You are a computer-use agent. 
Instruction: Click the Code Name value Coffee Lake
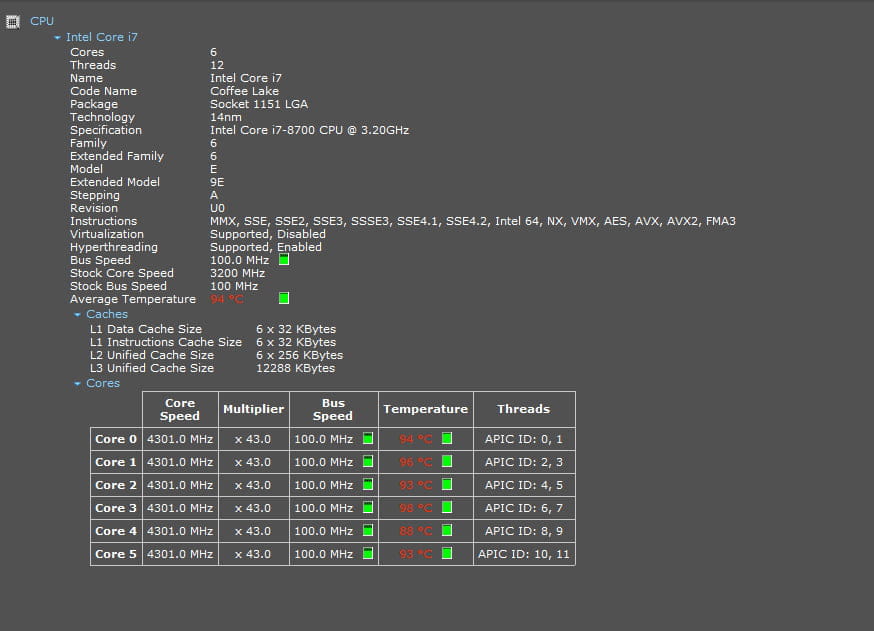(x=245, y=91)
